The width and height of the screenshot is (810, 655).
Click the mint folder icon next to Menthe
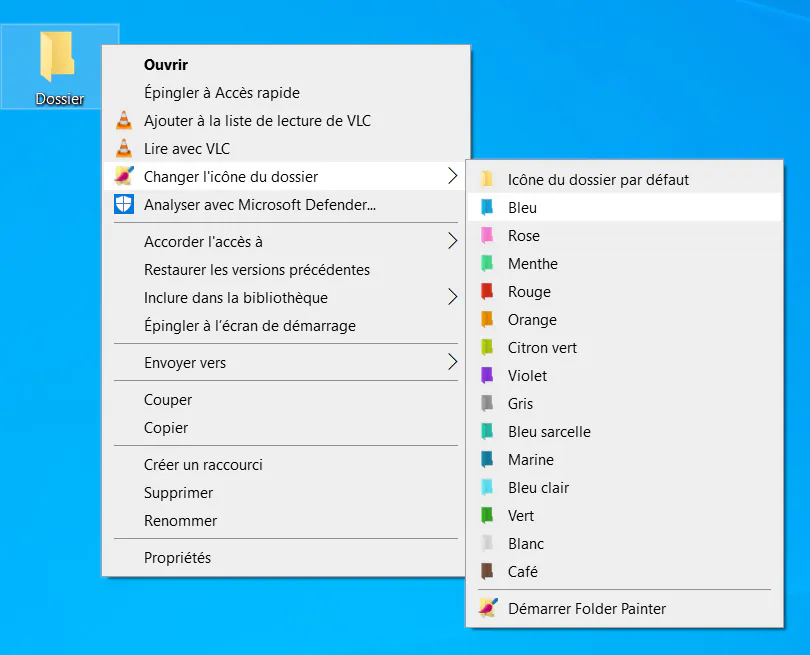(x=487, y=263)
